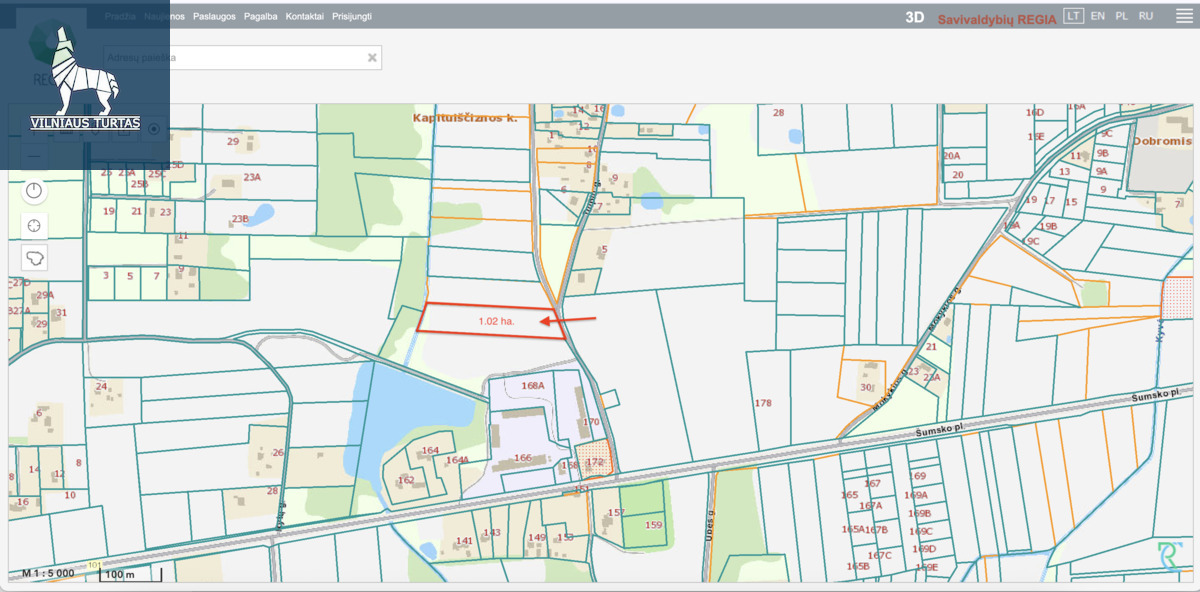Viewport: 1200px width, 592px height.
Task: Click address label 165B
Action: click(x=858, y=566)
